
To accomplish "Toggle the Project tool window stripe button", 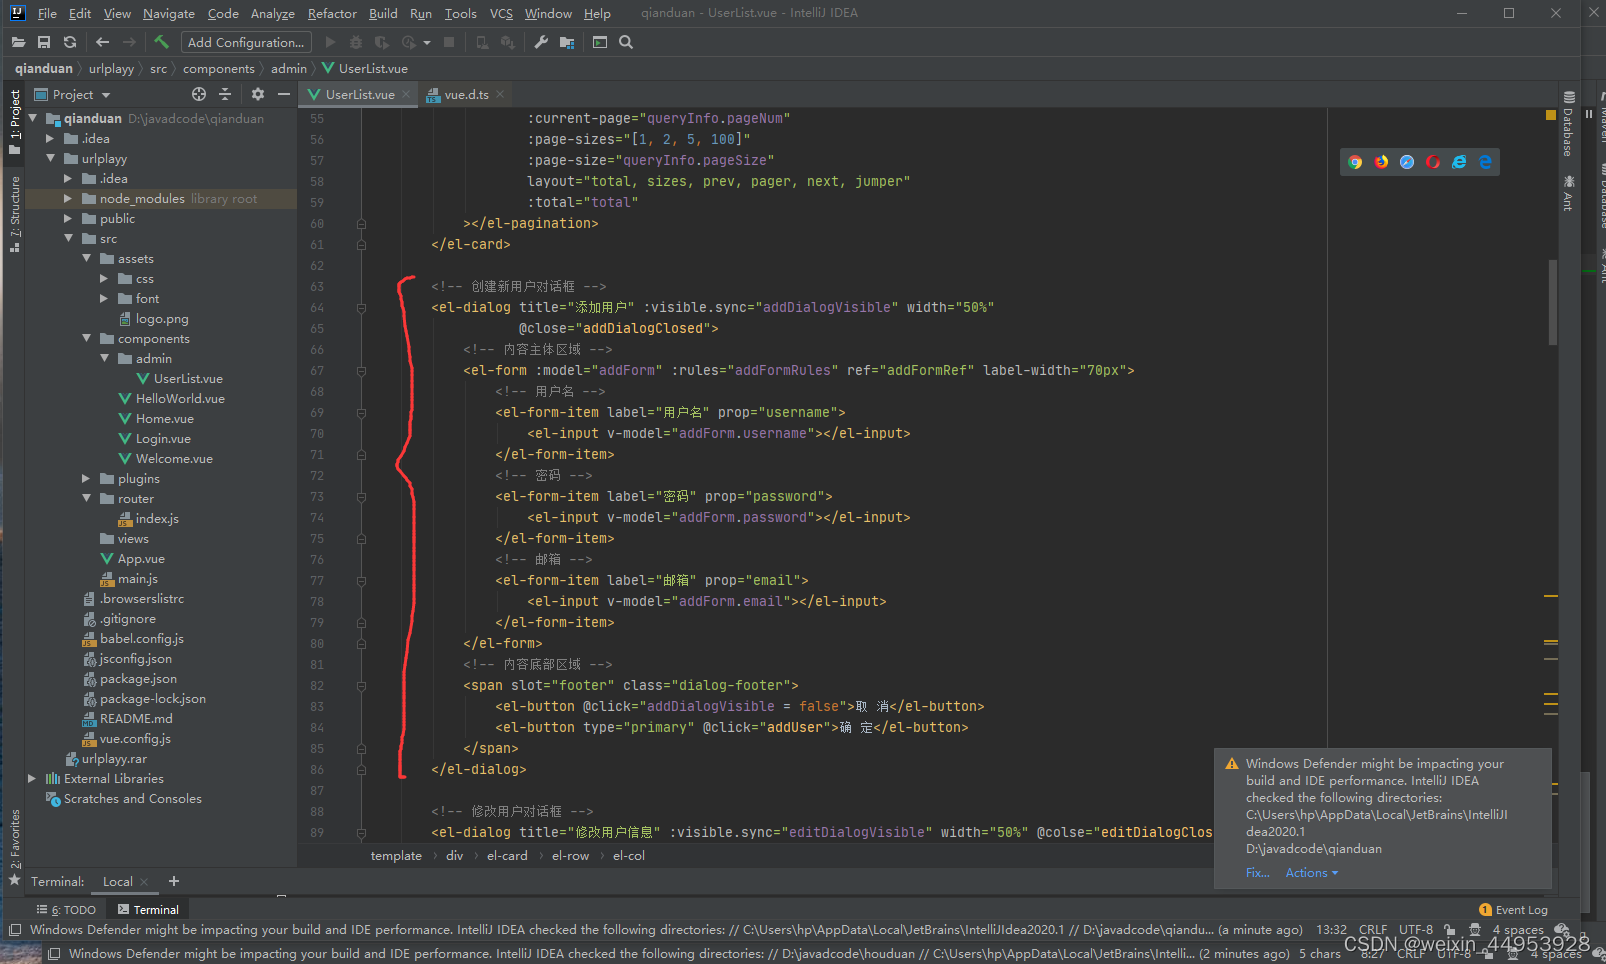I will 14,122.
